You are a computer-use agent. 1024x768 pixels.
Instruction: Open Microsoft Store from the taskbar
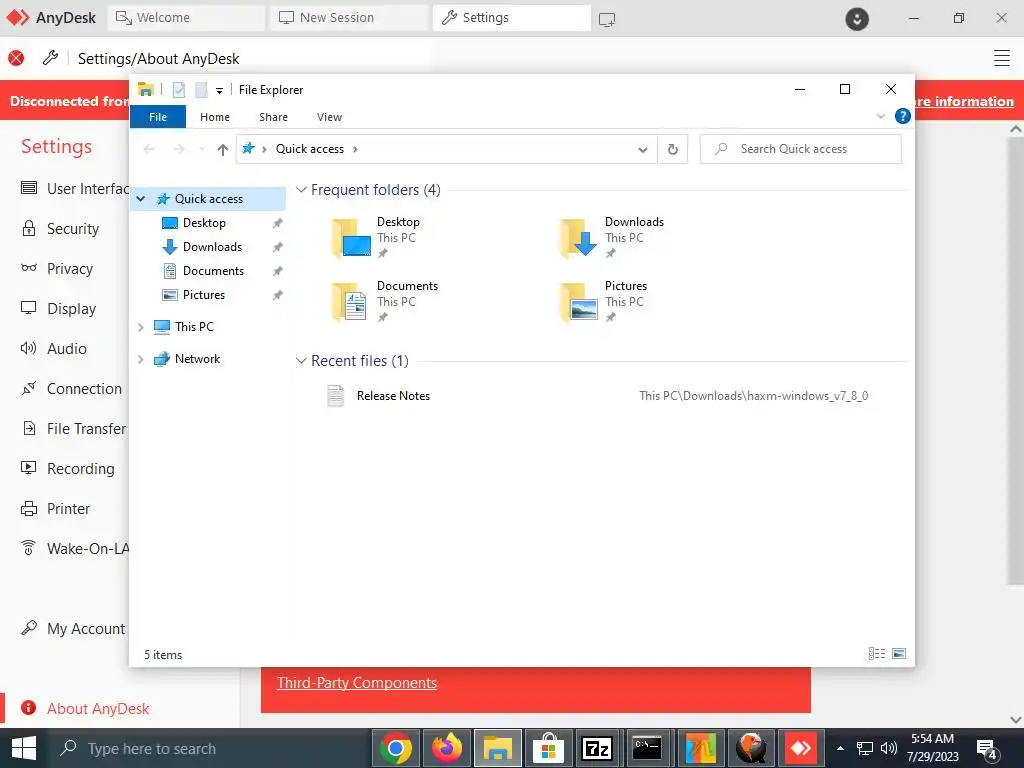pyautogui.click(x=549, y=748)
